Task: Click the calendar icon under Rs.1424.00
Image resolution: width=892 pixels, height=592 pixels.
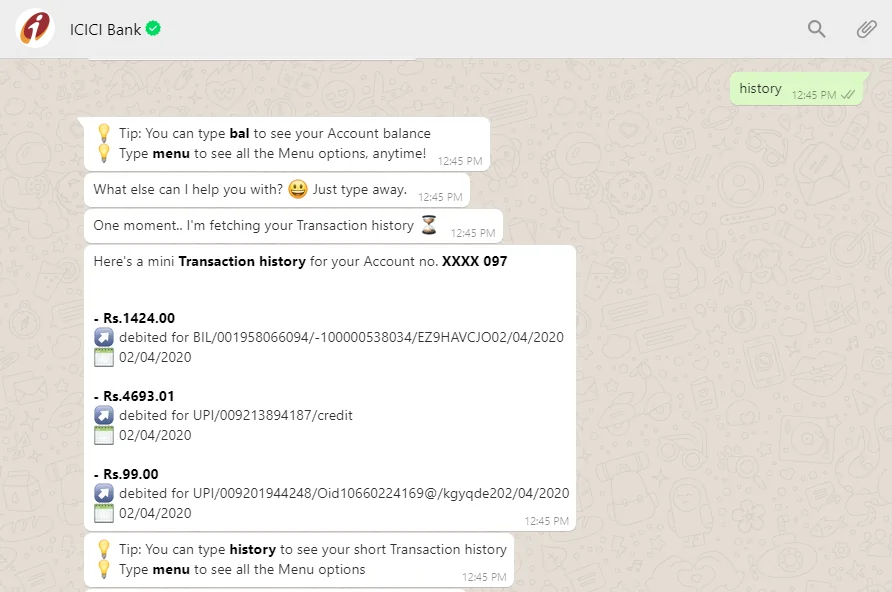Action: tap(104, 357)
